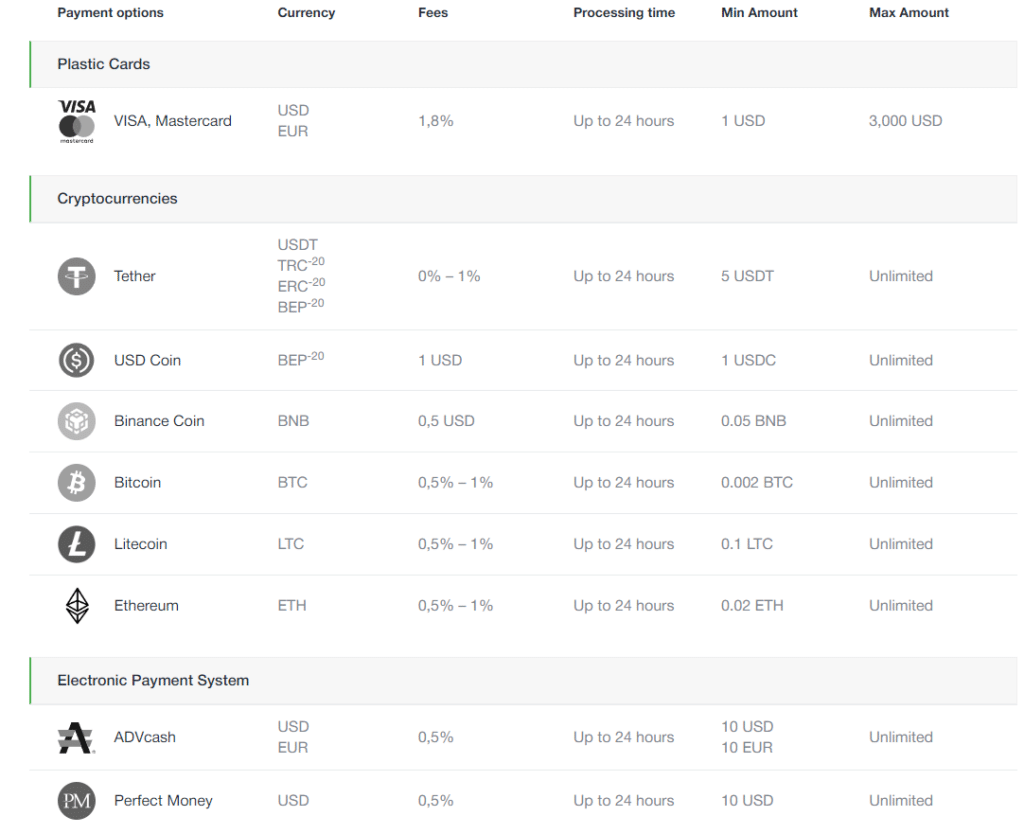Screen dimensions: 1024x834
Task: Click the 0.02 ETH minimum amount
Action: click(x=752, y=605)
